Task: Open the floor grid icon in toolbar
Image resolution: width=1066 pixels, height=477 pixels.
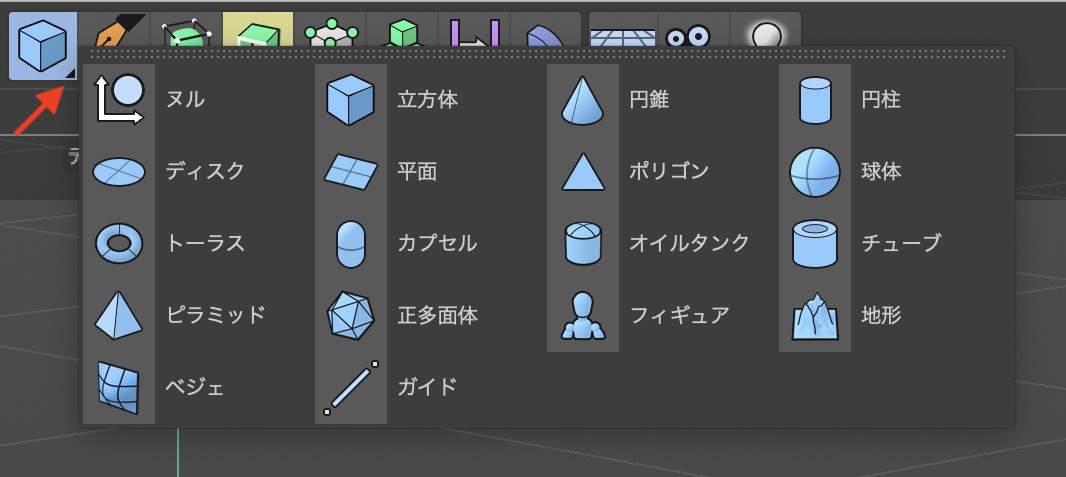Action: [621, 35]
